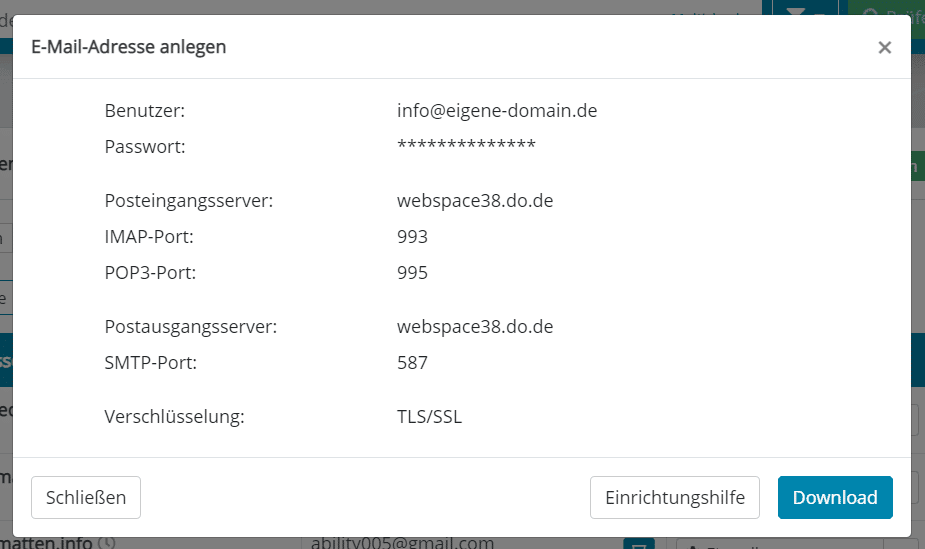The height and width of the screenshot is (549, 925).
Task: Click the Verschlüsselung label
Action: pyautogui.click(x=174, y=417)
